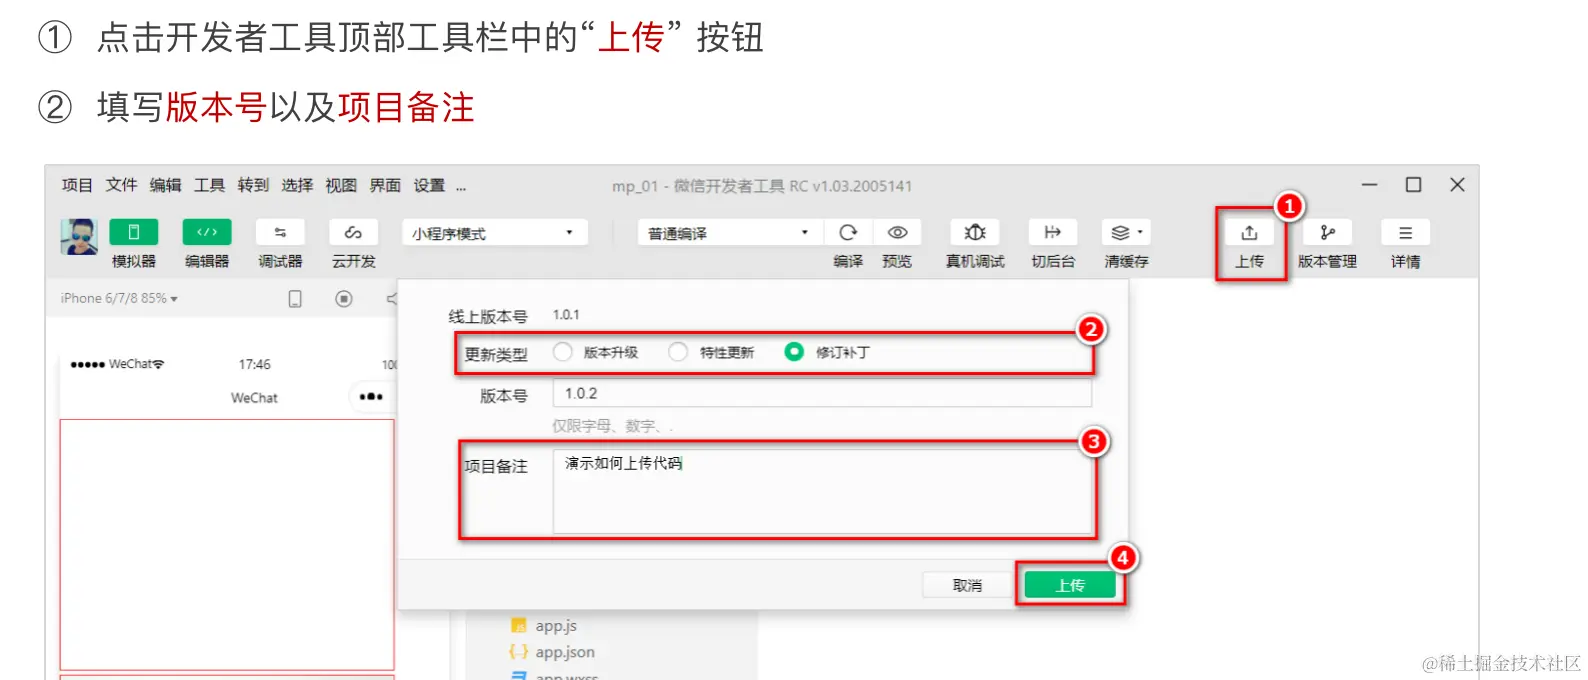Select the Version upgrade (版本升级) radio
This screenshot has width=1588, height=680.
tap(563, 352)
